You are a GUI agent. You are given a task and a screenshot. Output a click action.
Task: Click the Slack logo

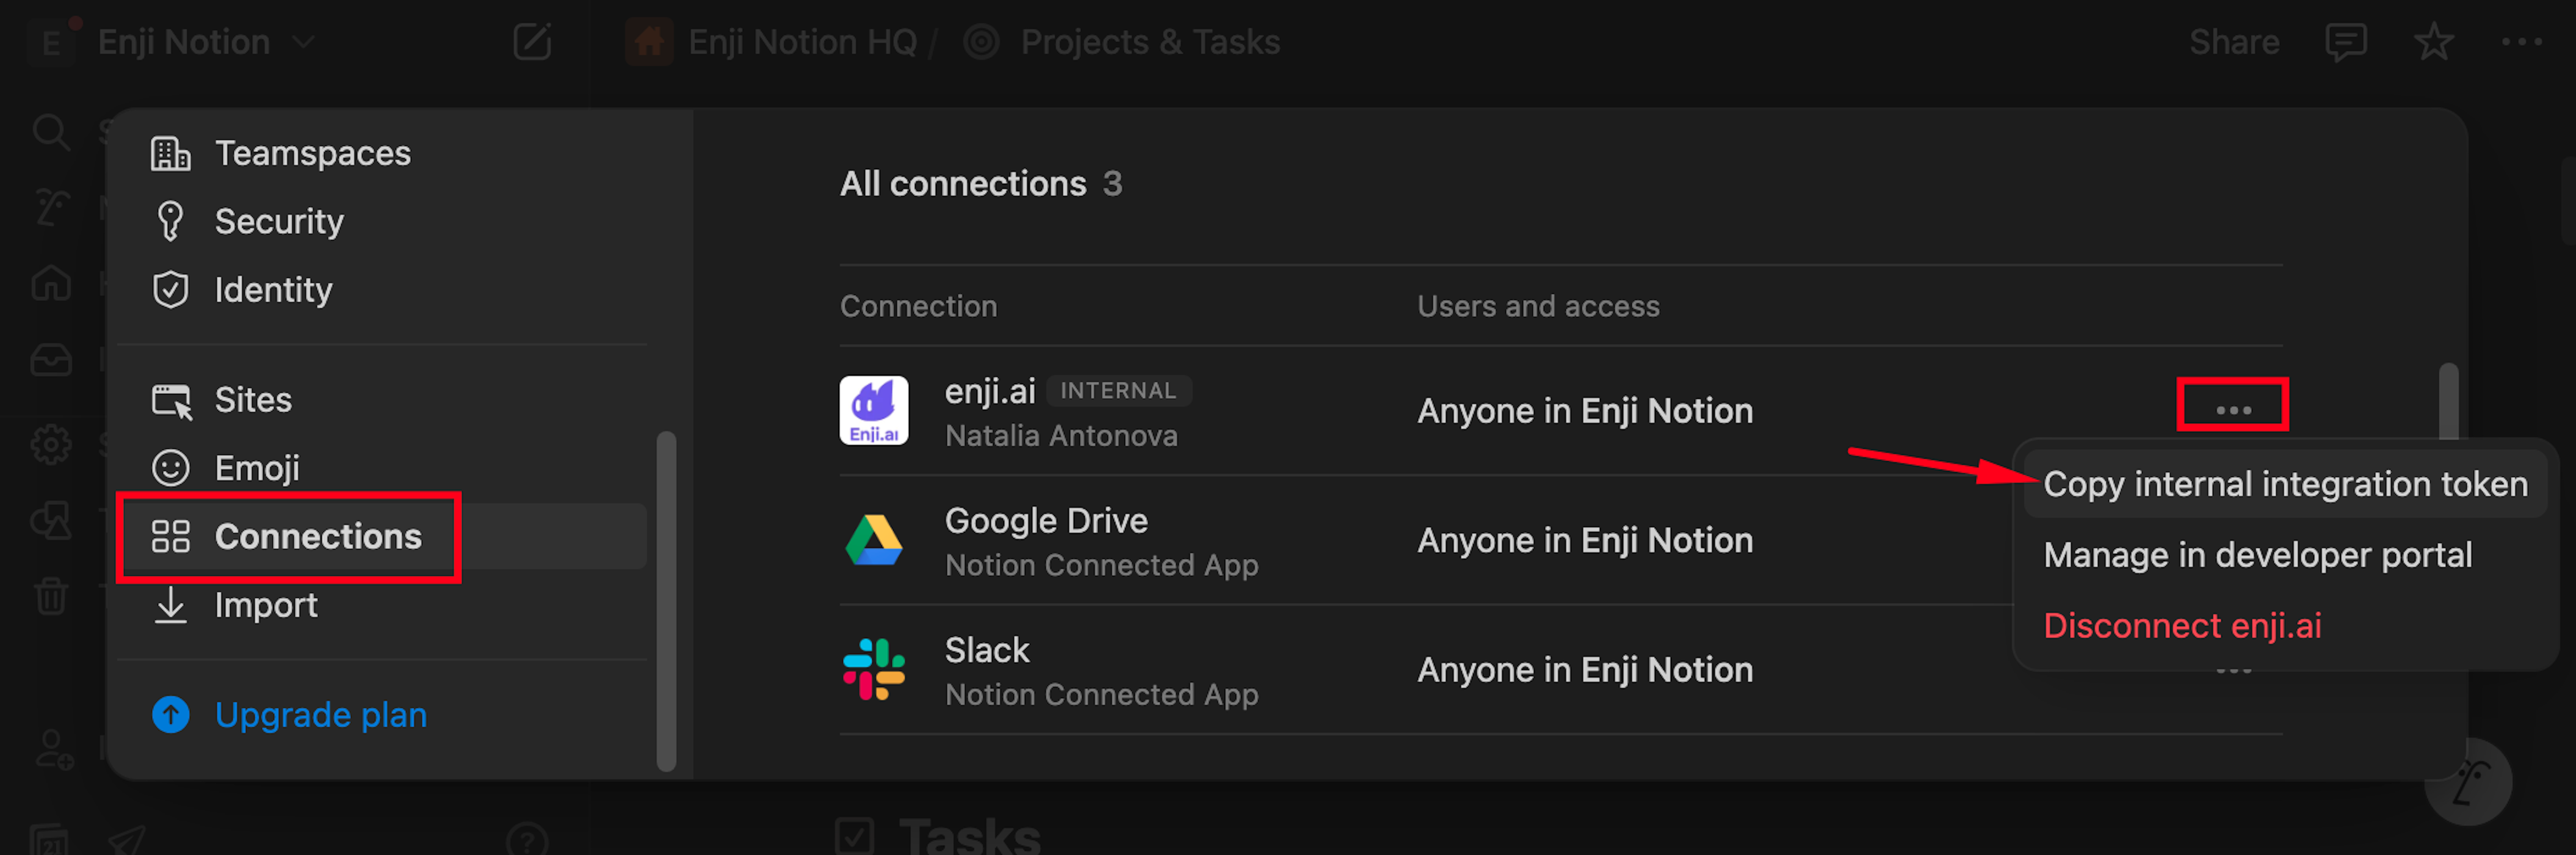874,669
